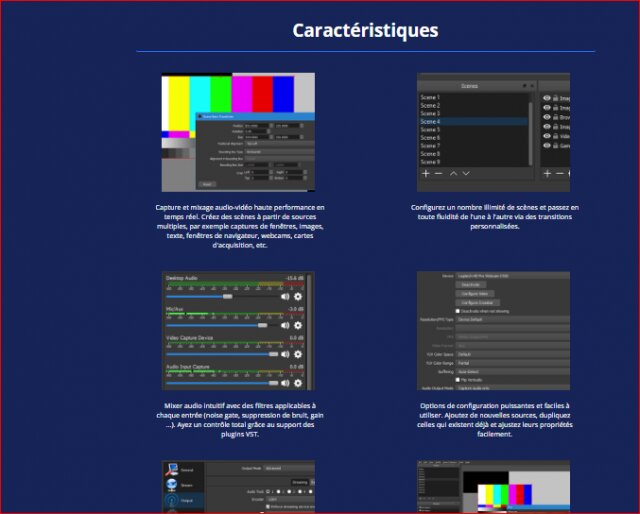Open the color bars transform thumbnail
This screenshot has height=514, width=640.
tap(238, 132)
